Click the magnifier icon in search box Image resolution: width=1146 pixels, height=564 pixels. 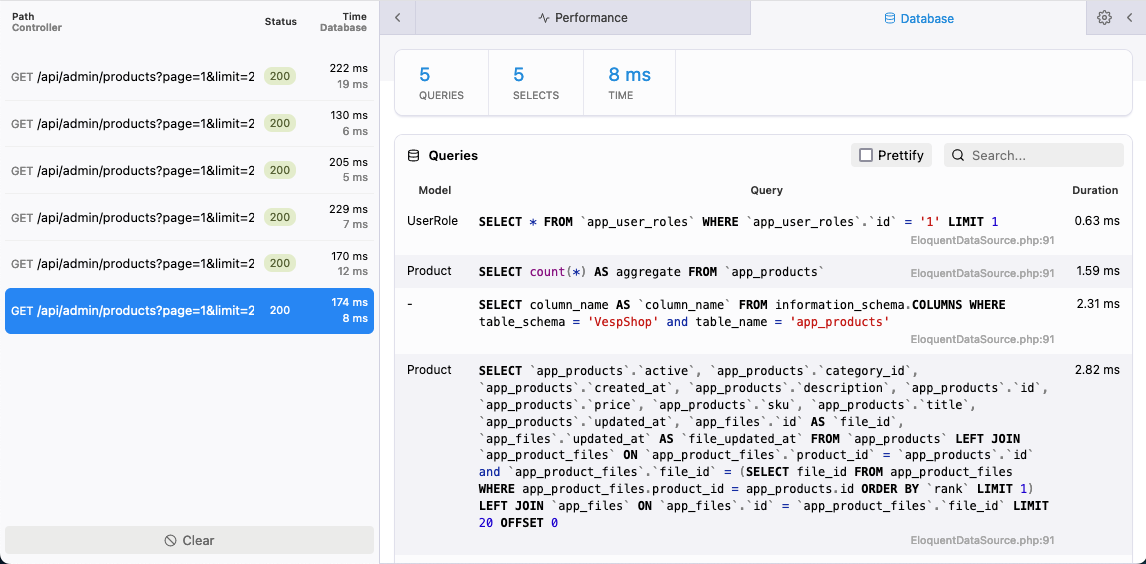click(x=958, y=156)
